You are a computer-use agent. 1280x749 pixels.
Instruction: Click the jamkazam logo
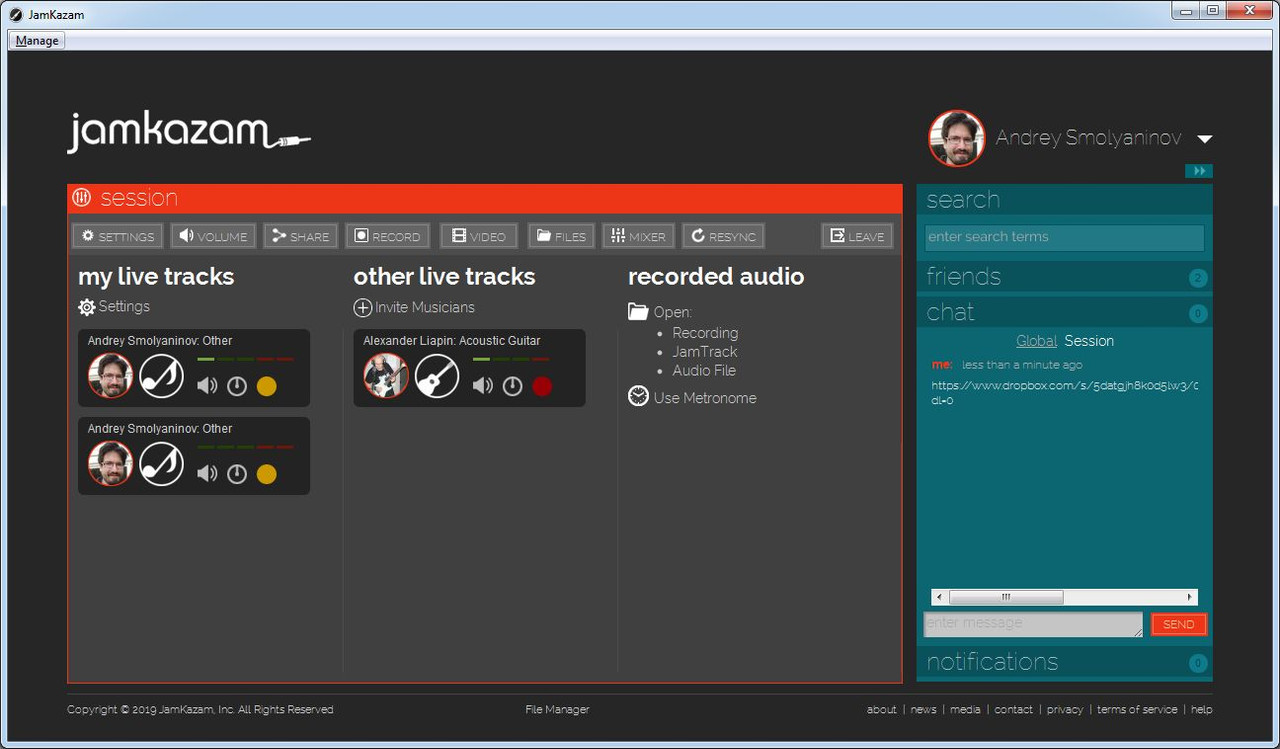(189, 133)
